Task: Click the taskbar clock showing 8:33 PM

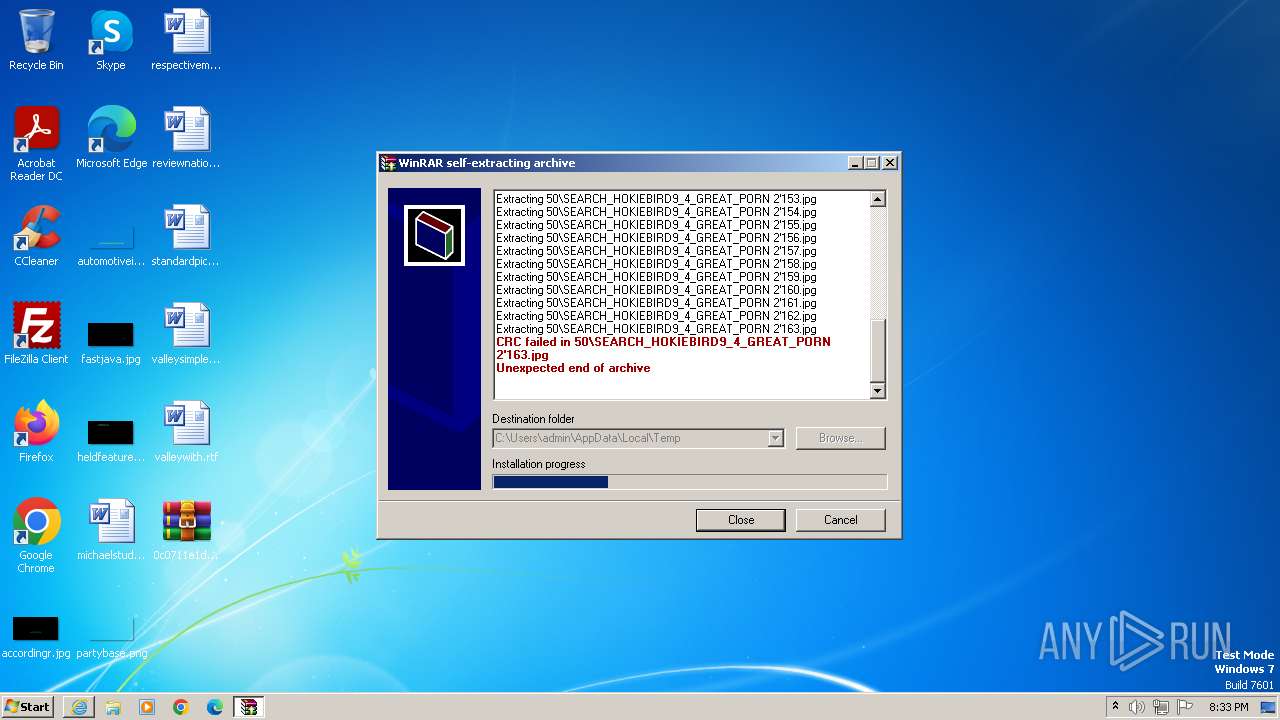Action: 1228,707
